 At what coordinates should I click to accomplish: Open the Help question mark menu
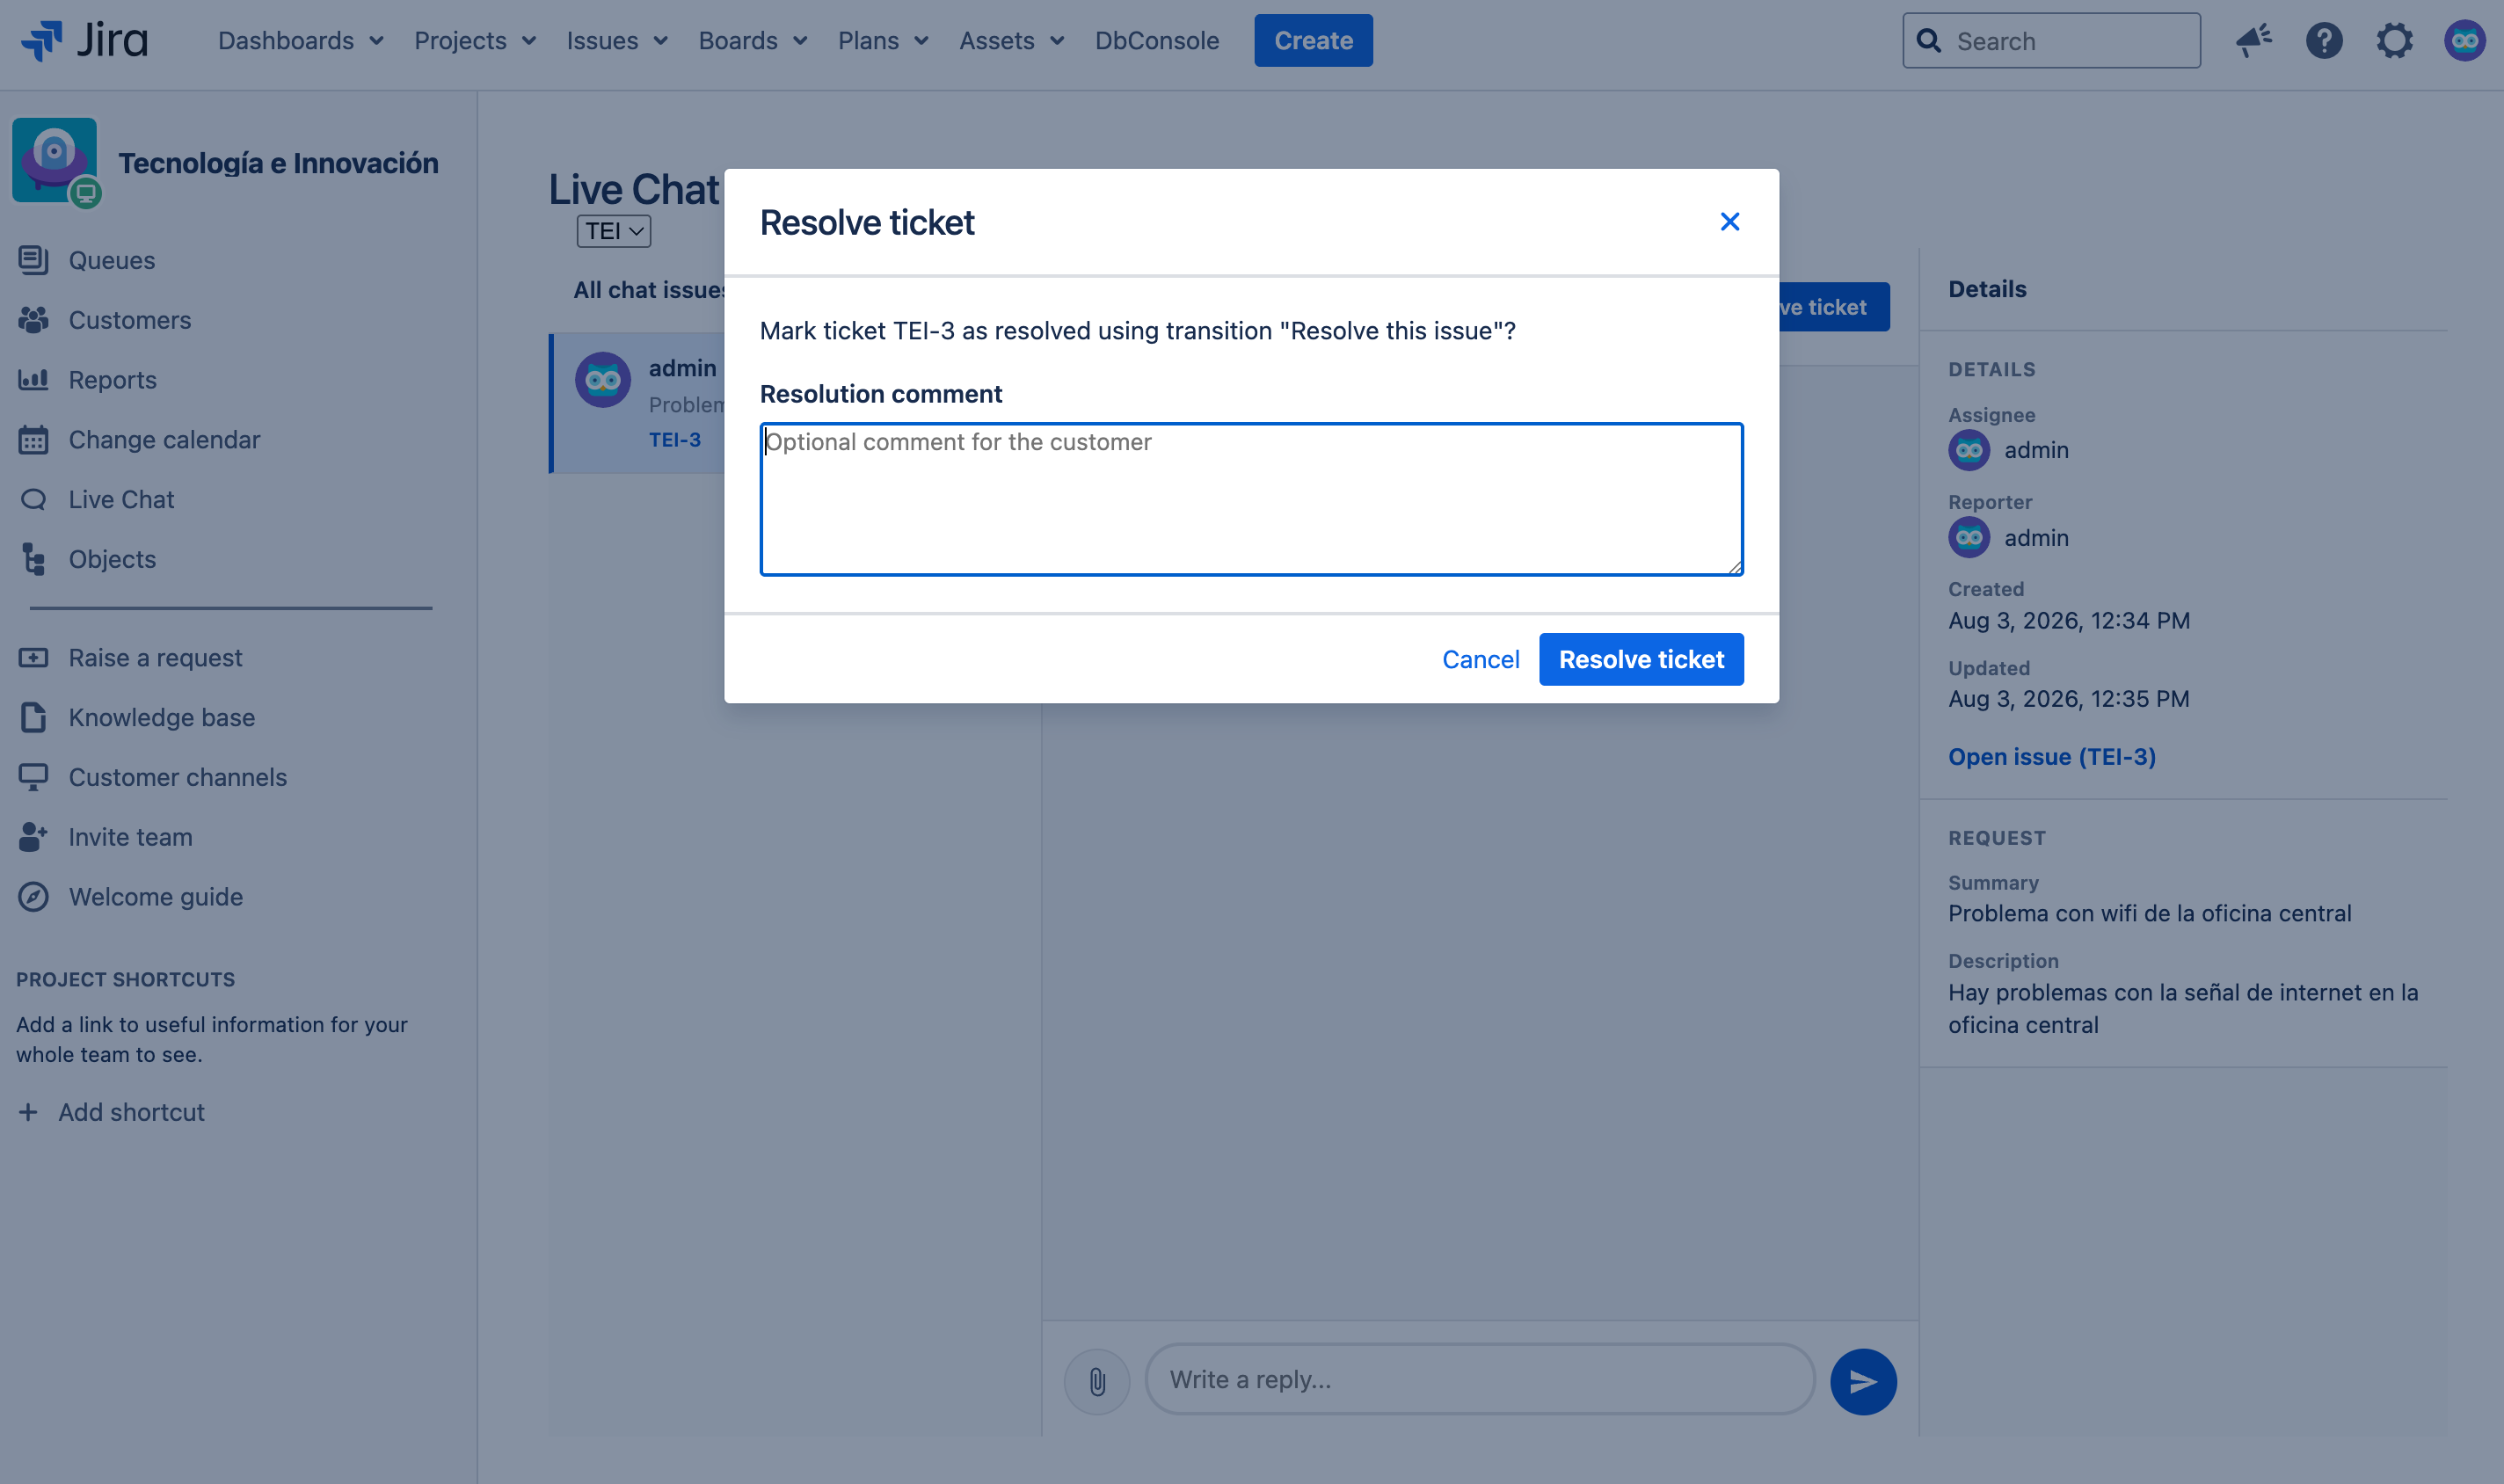pyautogui.click(x=2324, y=41)
